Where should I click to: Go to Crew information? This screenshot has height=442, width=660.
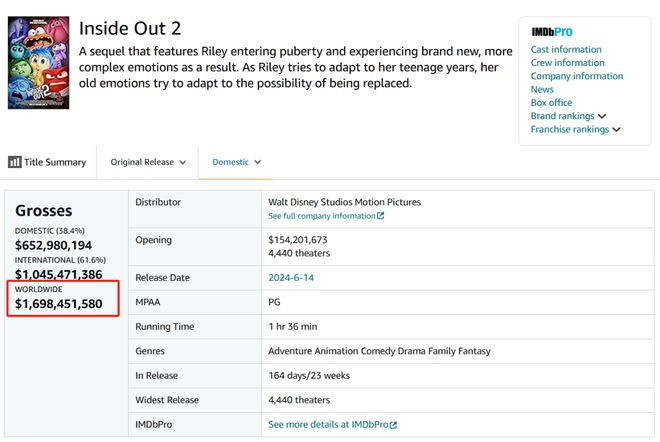567,63
